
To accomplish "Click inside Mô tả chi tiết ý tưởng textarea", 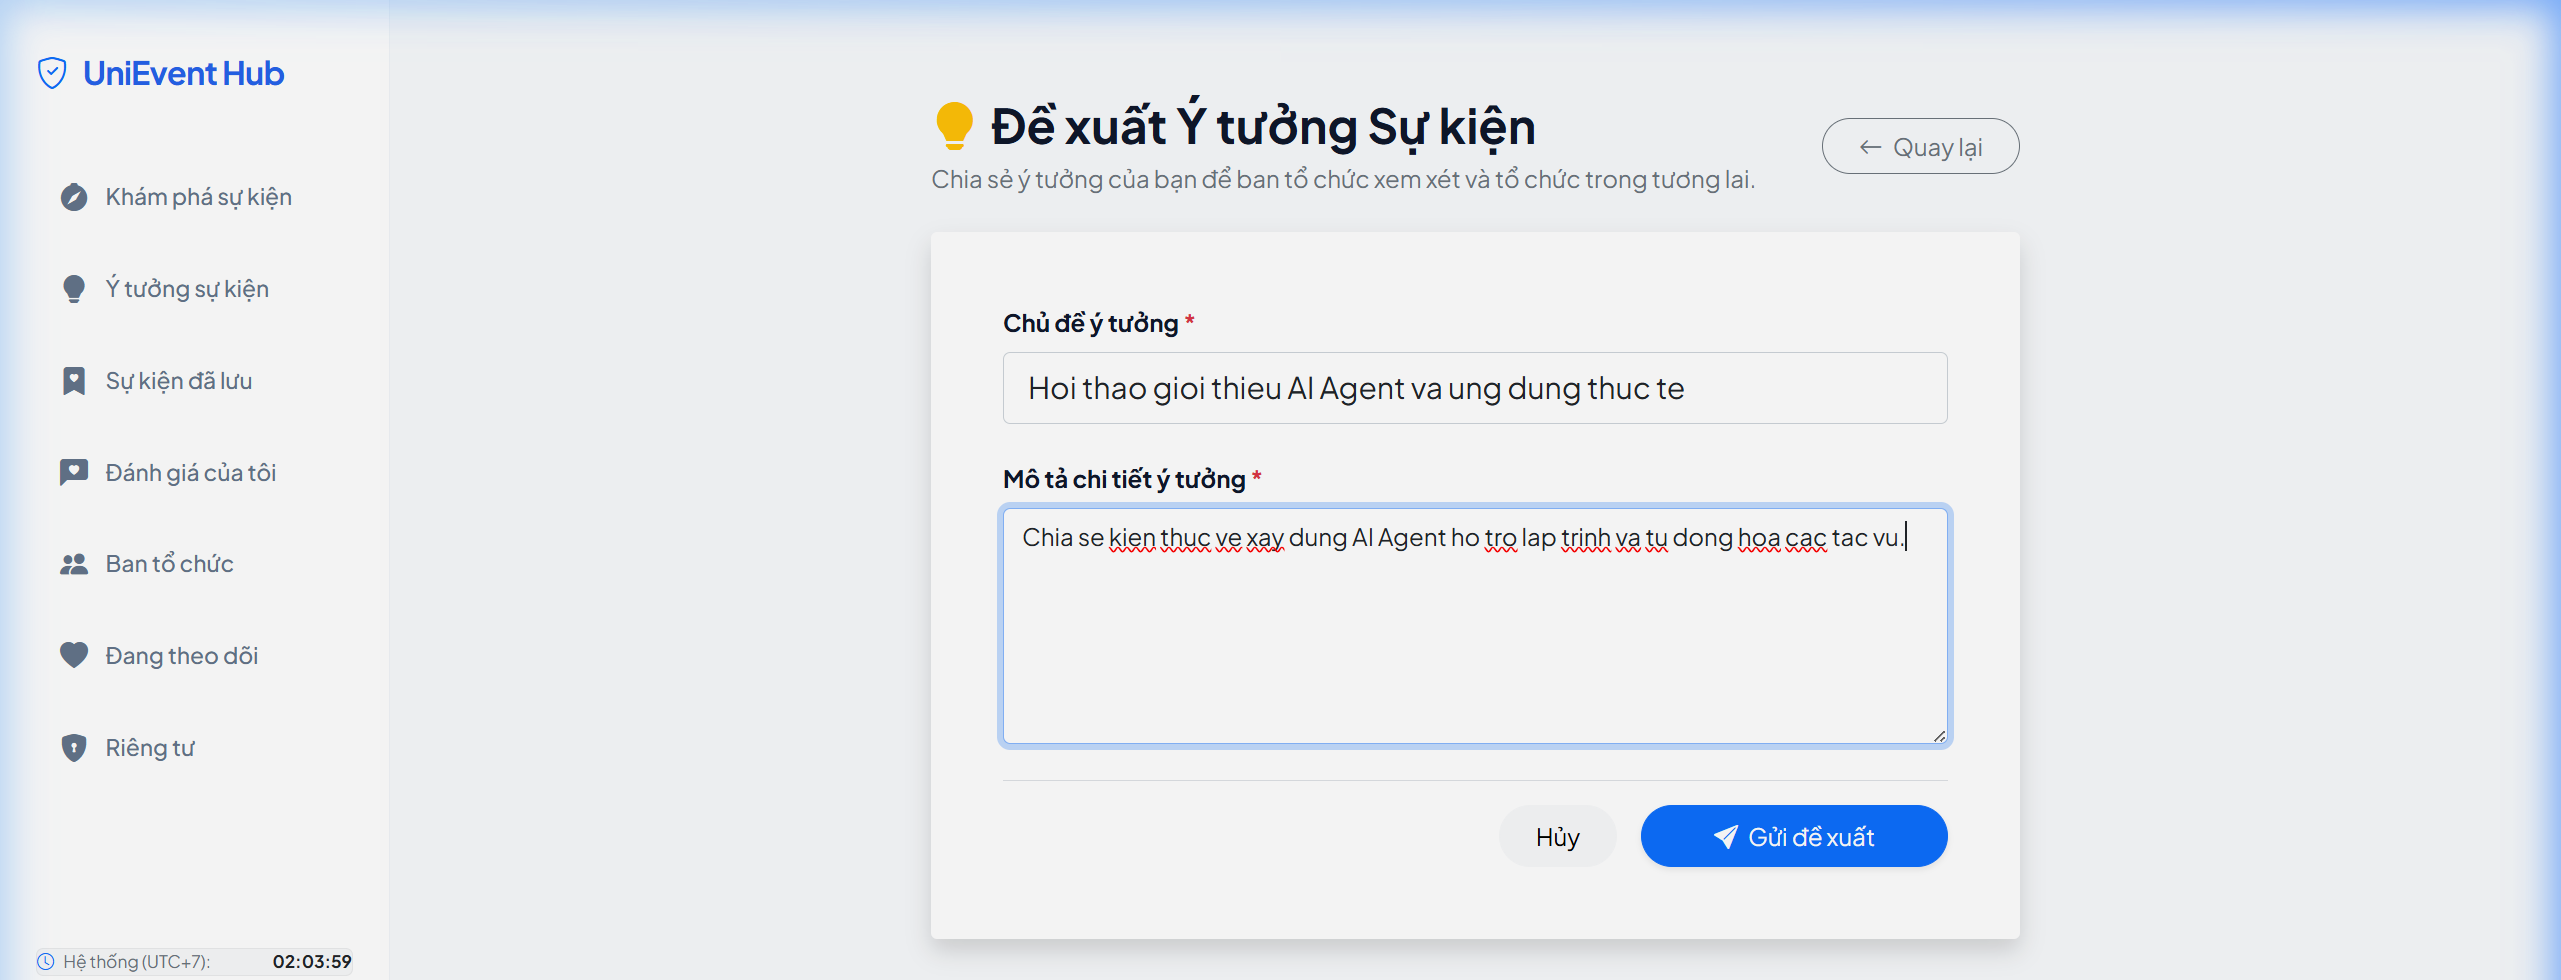I will (1475, 626).
